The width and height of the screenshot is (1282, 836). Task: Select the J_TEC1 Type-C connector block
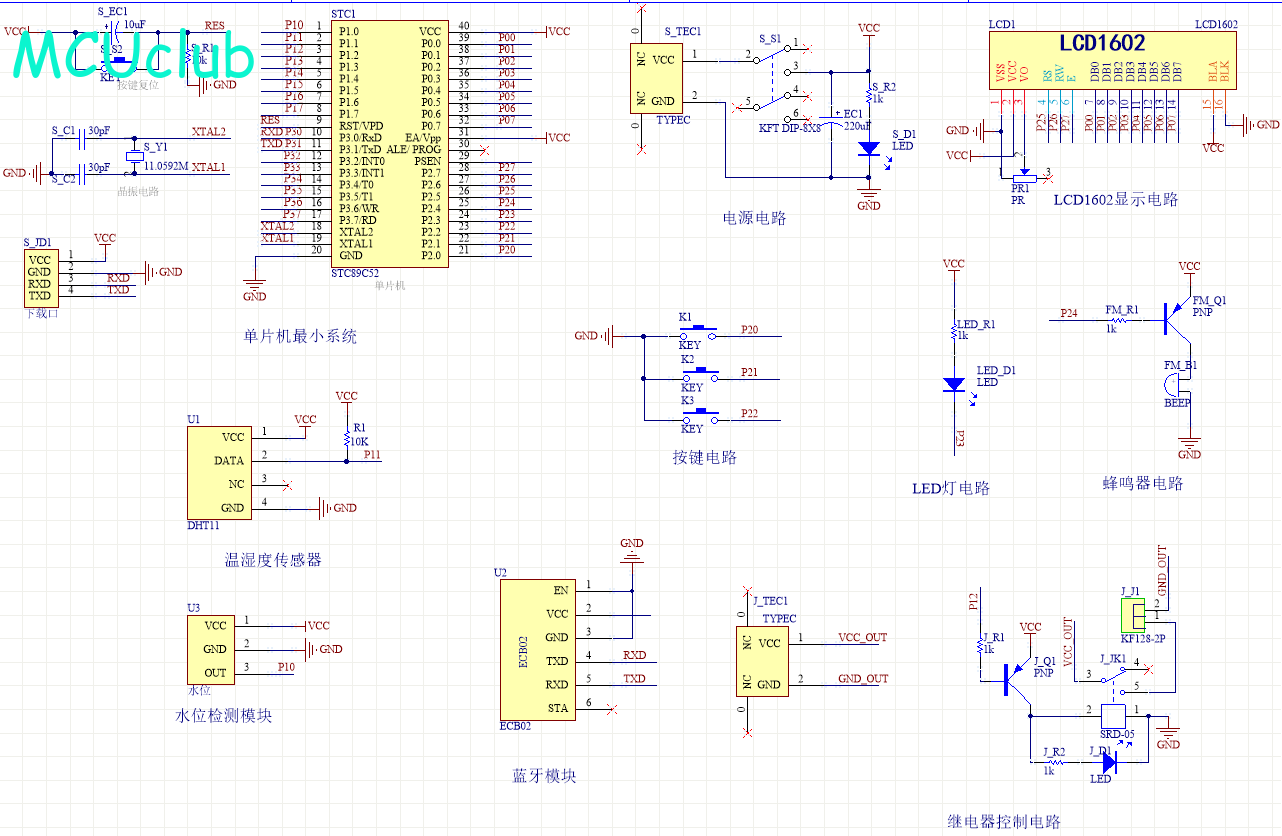click(762, 661)
